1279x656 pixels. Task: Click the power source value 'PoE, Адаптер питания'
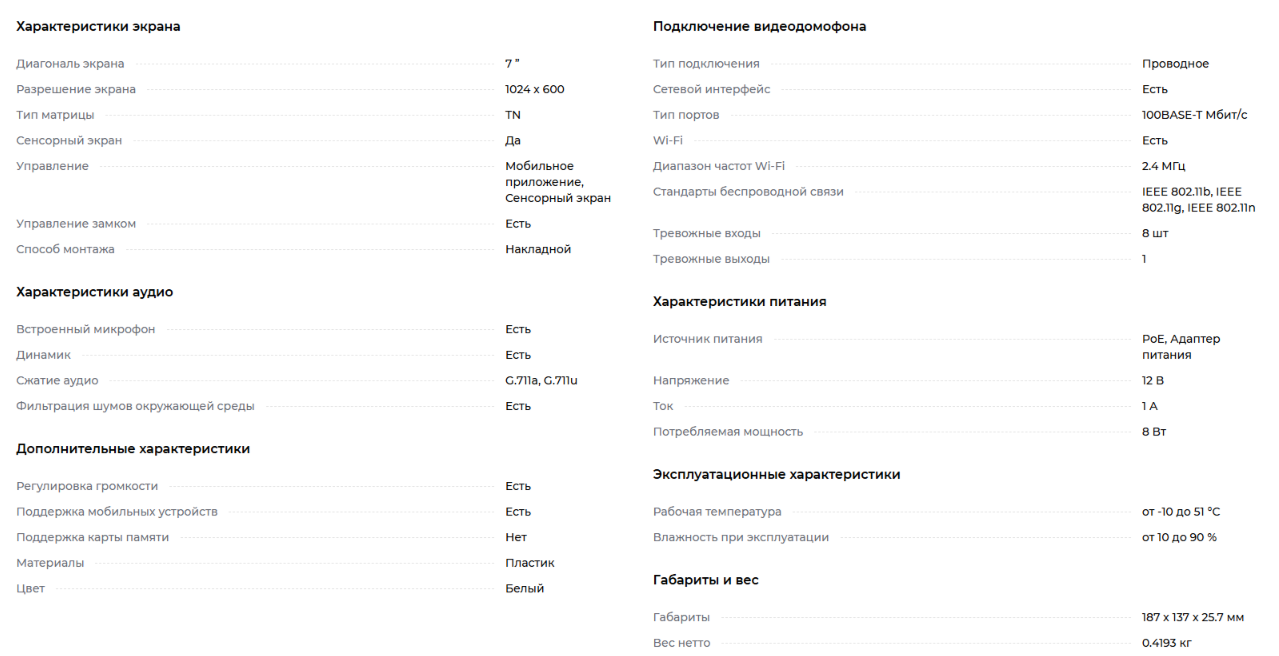(x=1180, y=347)
